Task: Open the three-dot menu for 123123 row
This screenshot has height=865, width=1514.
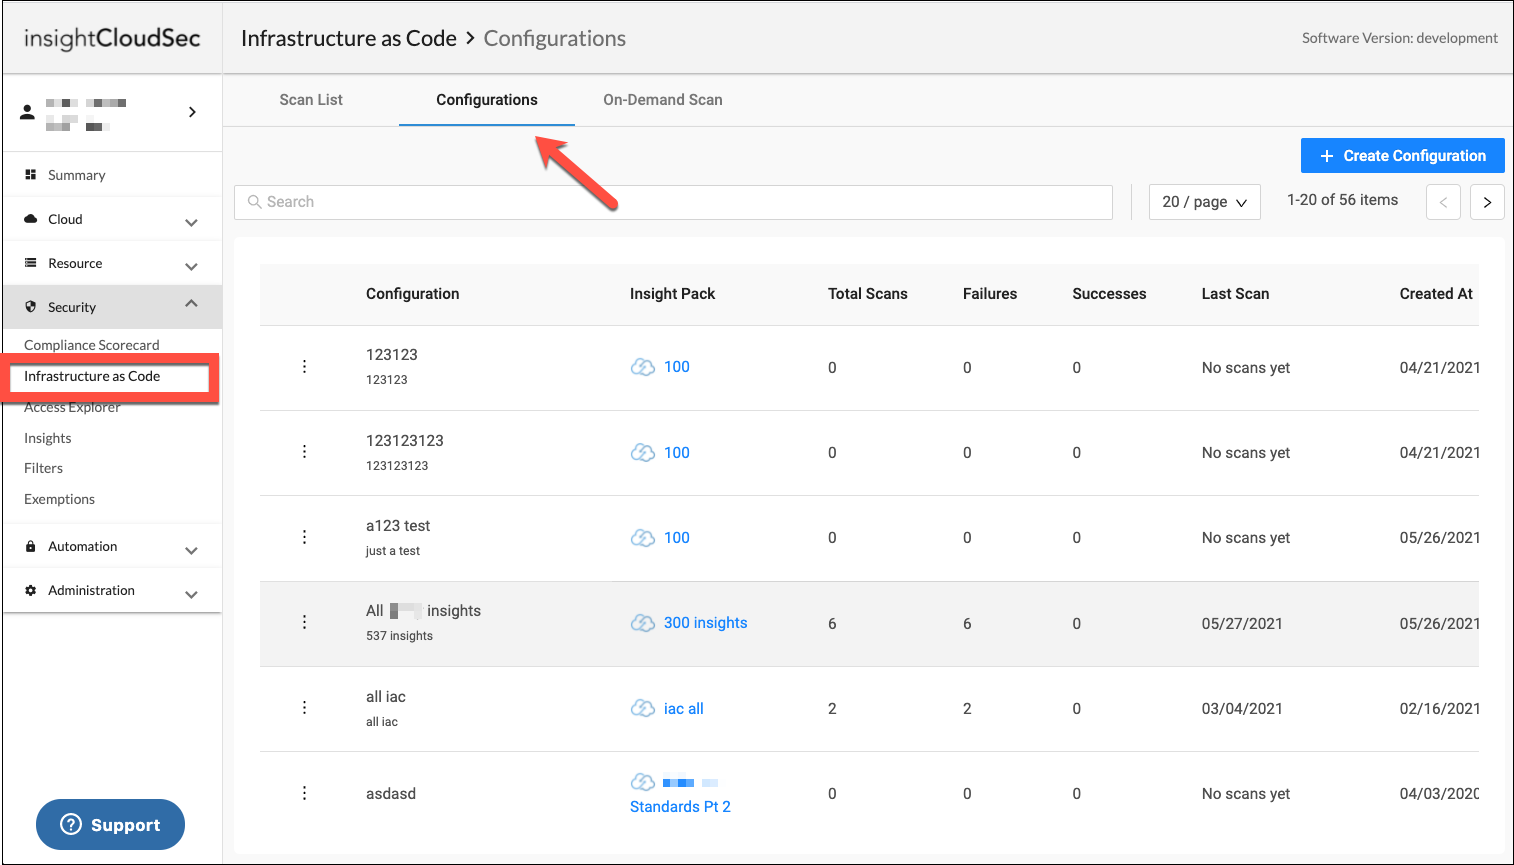Action: click(x=305, y=367)
